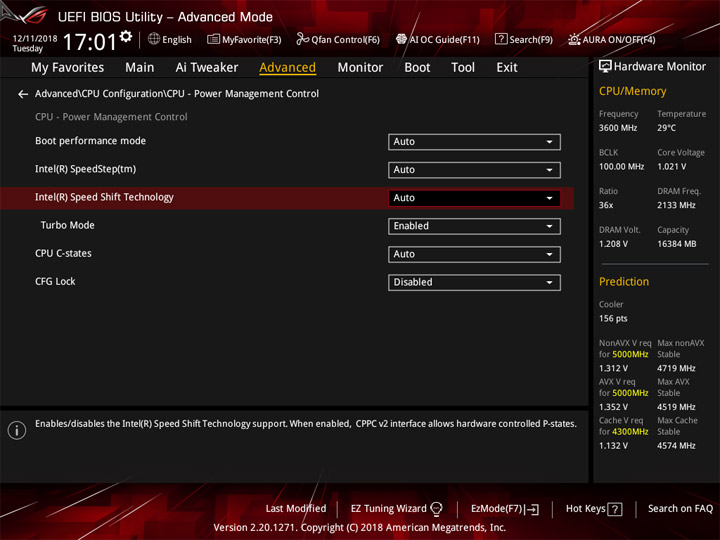Go back using the left arrow

tap(23, 94)
